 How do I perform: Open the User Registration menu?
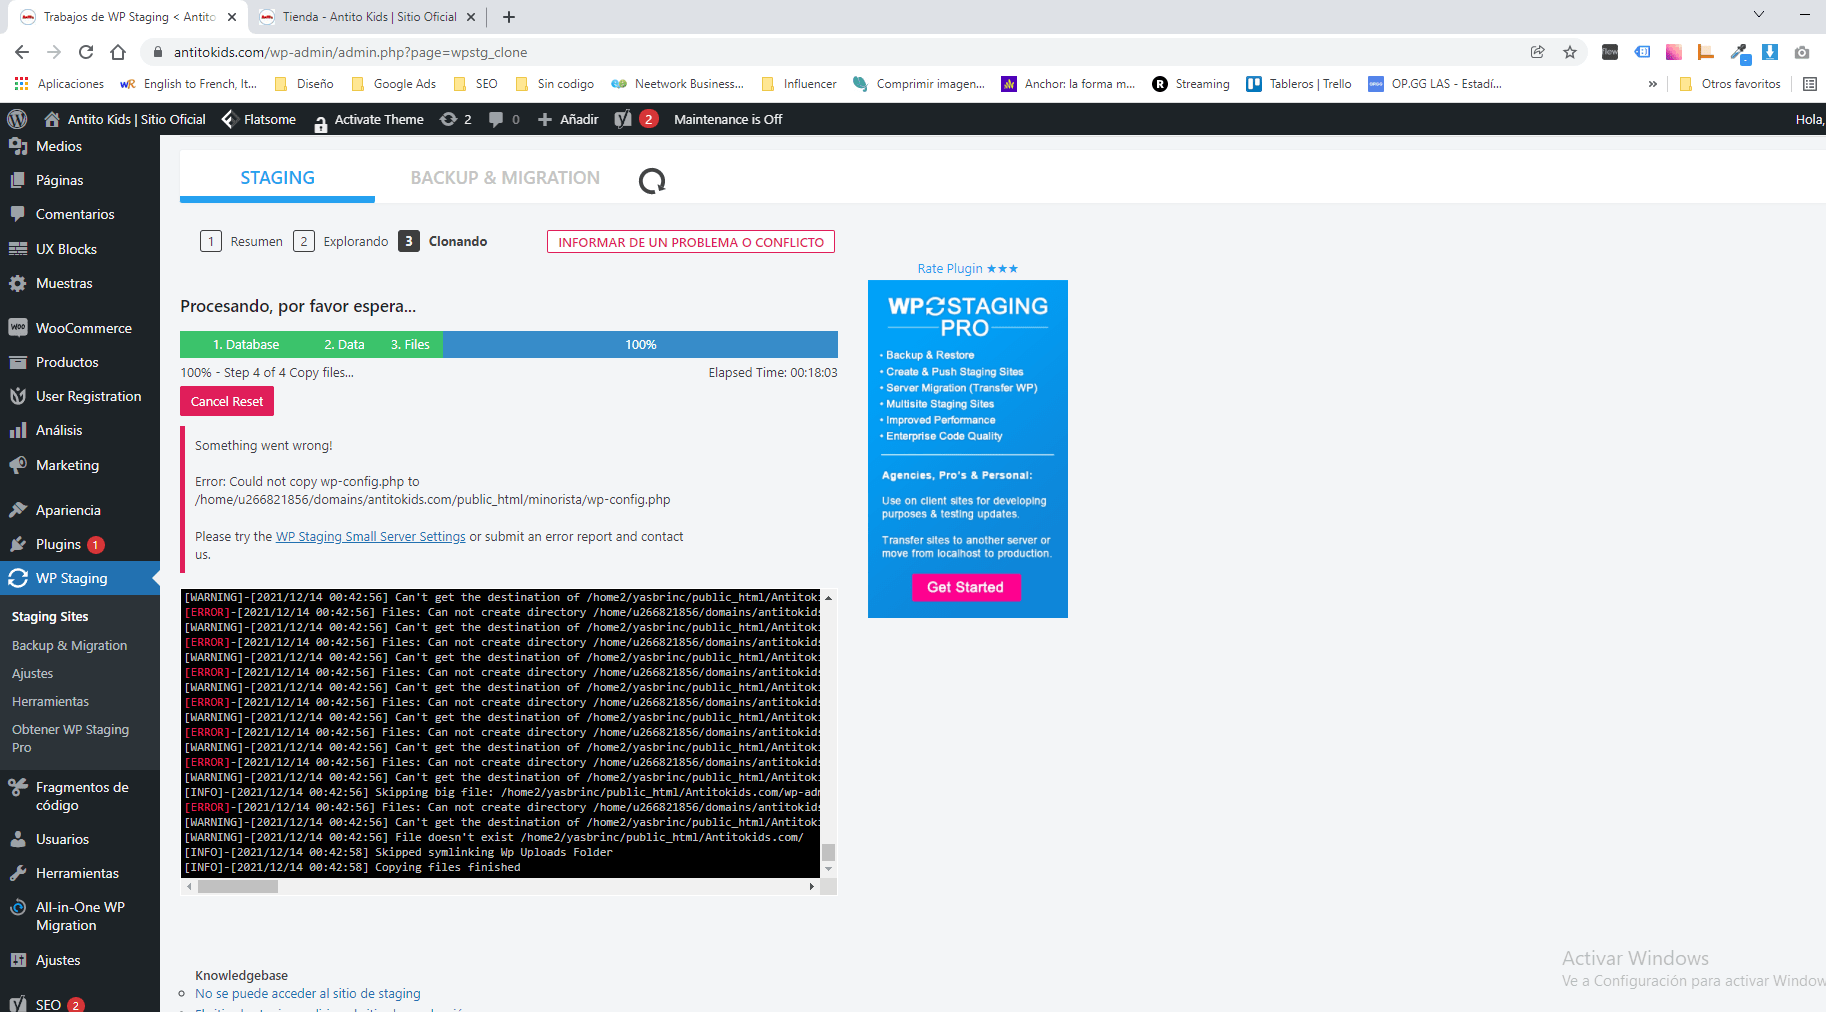[x=88, y=396]
